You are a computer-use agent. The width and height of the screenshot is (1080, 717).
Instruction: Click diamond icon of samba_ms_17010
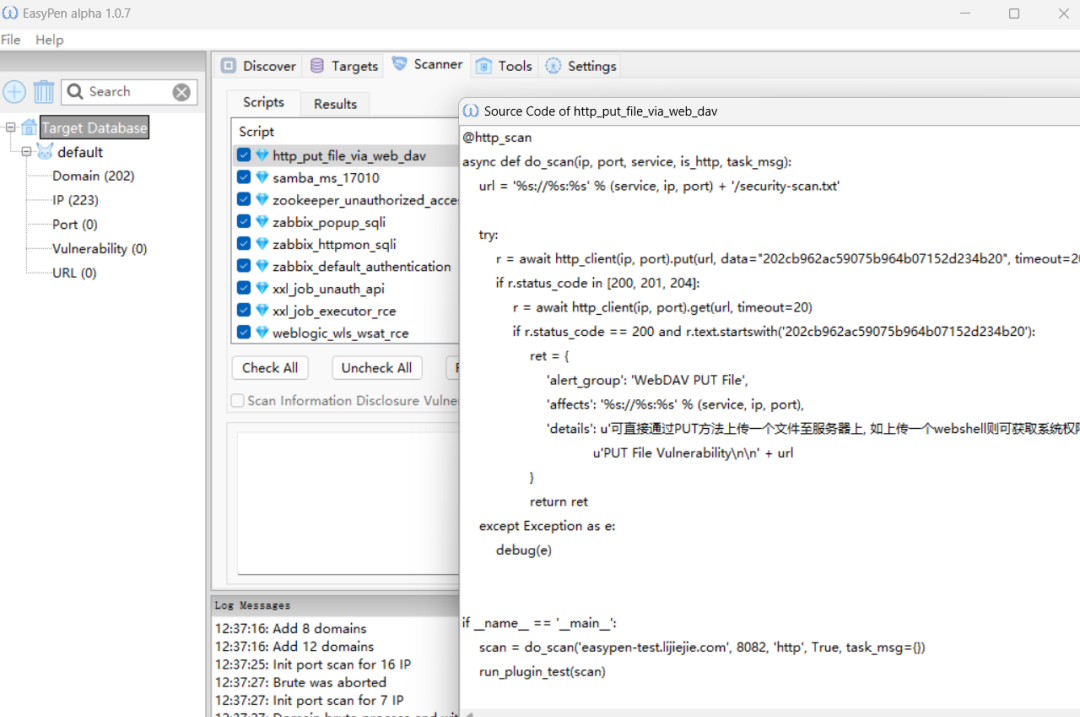click(x=262, y=178)
